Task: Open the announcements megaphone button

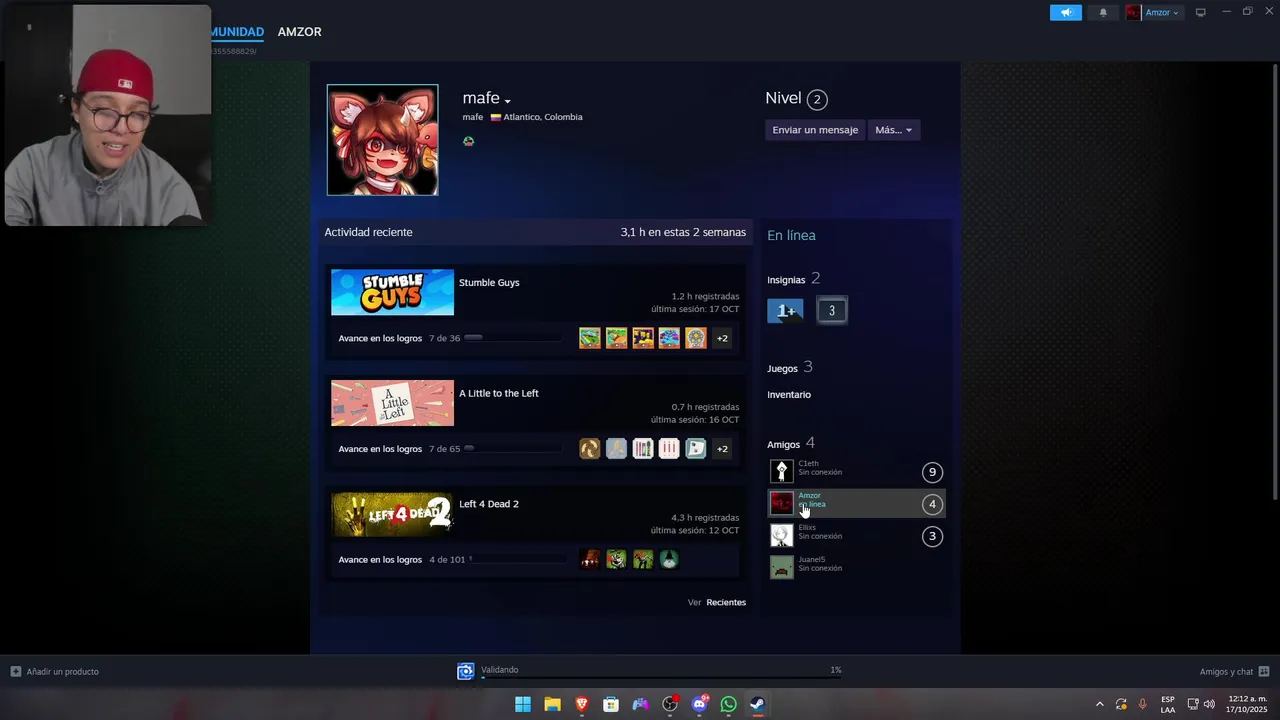Action: (1066, 13)
